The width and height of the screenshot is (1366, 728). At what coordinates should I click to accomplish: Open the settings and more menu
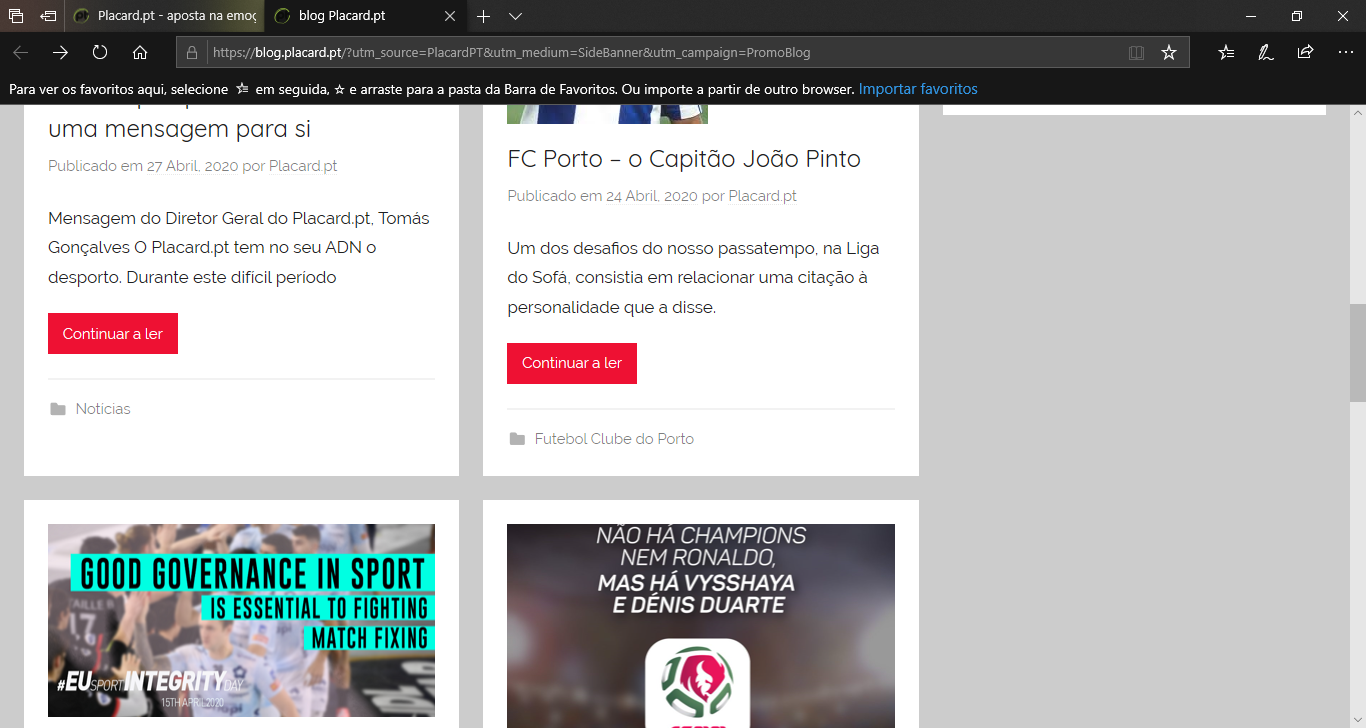coord(1345,52)
